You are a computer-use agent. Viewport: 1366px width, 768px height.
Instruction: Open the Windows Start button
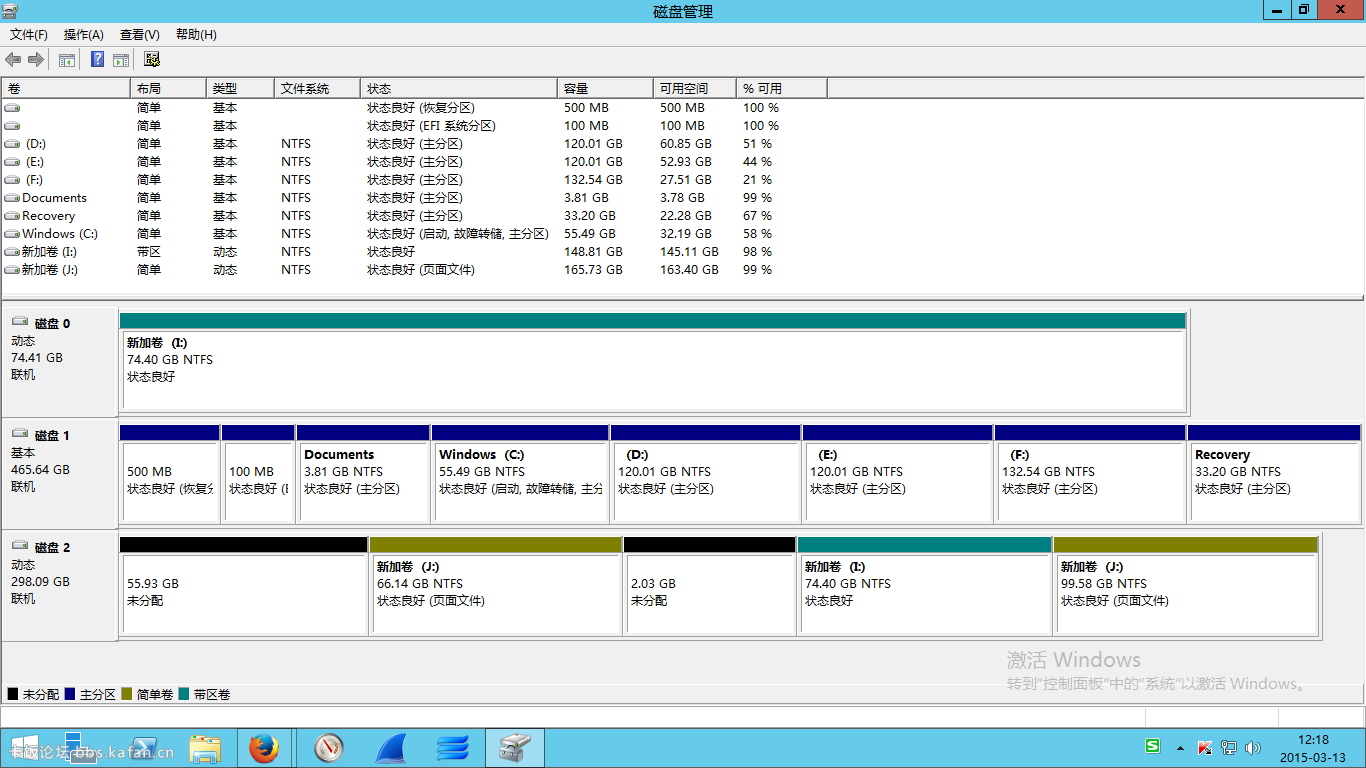pos(24,748)
